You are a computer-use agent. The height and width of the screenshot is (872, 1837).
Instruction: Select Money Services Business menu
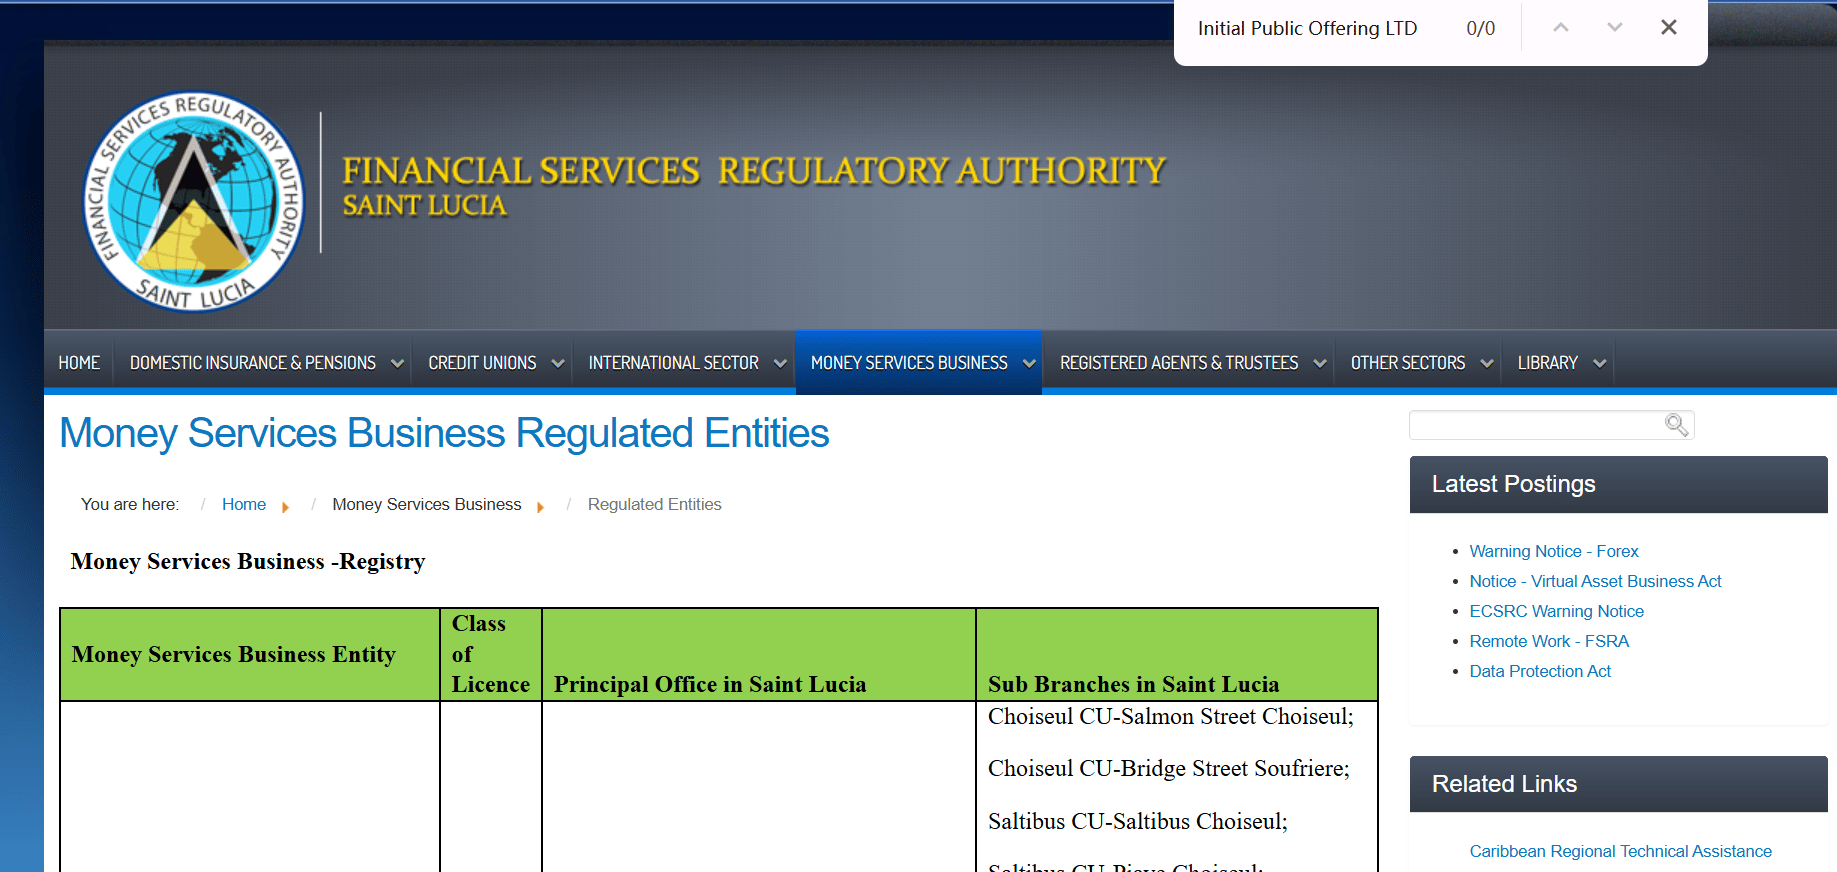click(909, 363)
